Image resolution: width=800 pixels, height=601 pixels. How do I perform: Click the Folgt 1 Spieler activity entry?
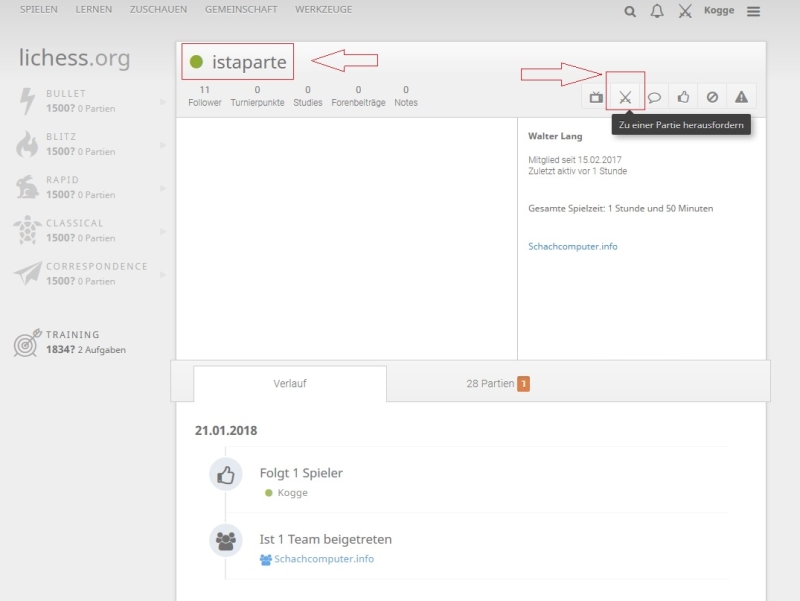tap(301, 473)
